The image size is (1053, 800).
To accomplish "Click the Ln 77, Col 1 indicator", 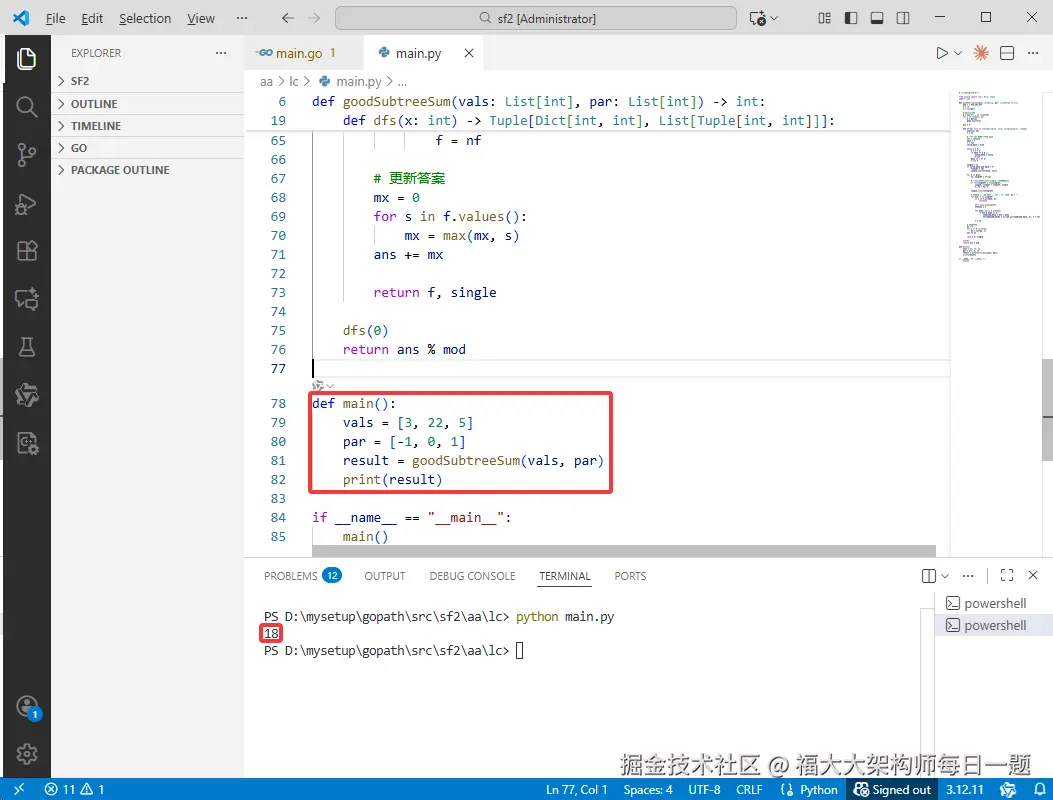I will tap(576, 789).
